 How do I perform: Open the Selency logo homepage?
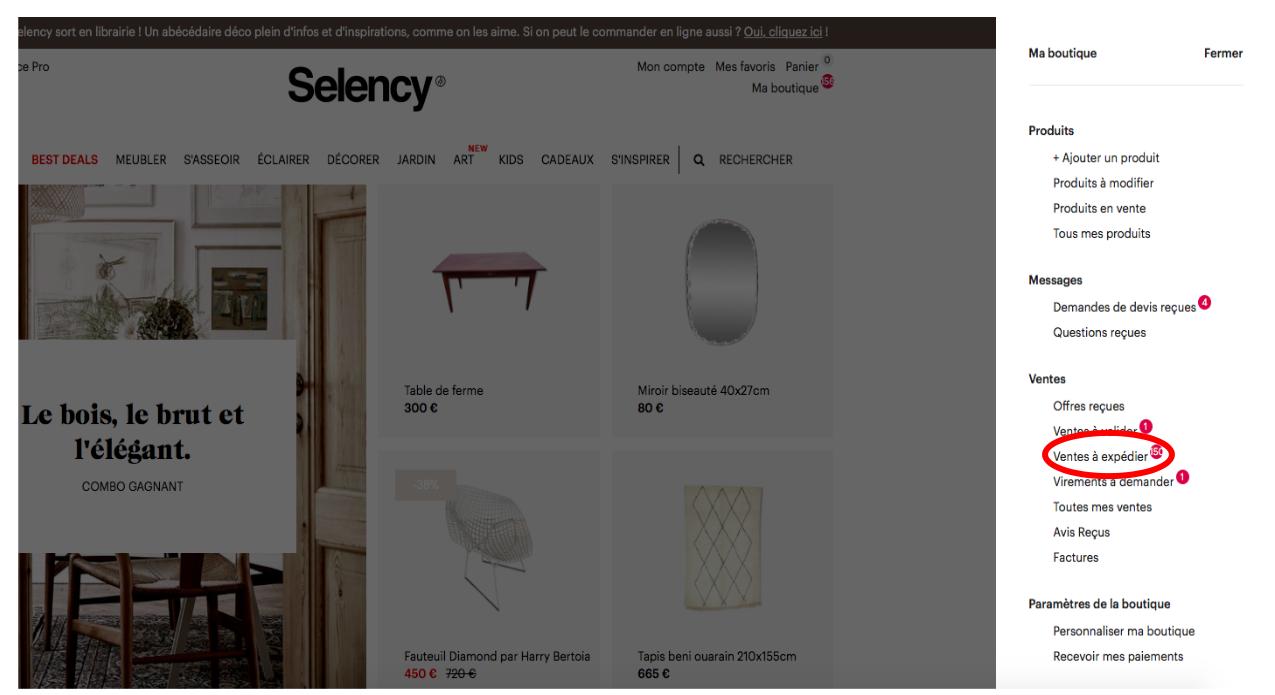coord(366,87)
